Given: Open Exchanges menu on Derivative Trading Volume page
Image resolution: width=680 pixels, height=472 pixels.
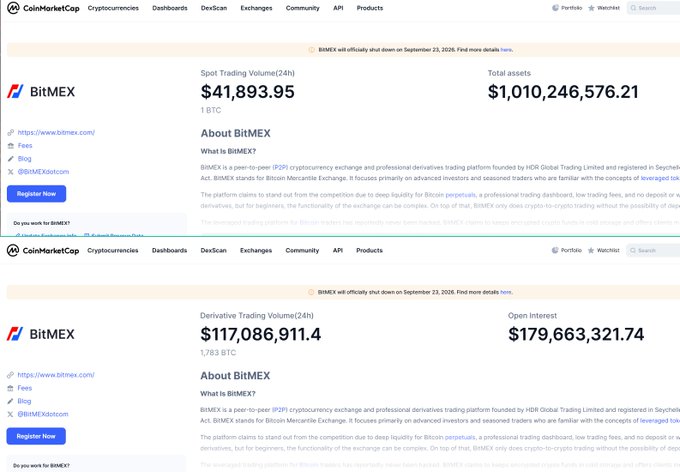Looking at the screenshot, I should click(256, 251).
